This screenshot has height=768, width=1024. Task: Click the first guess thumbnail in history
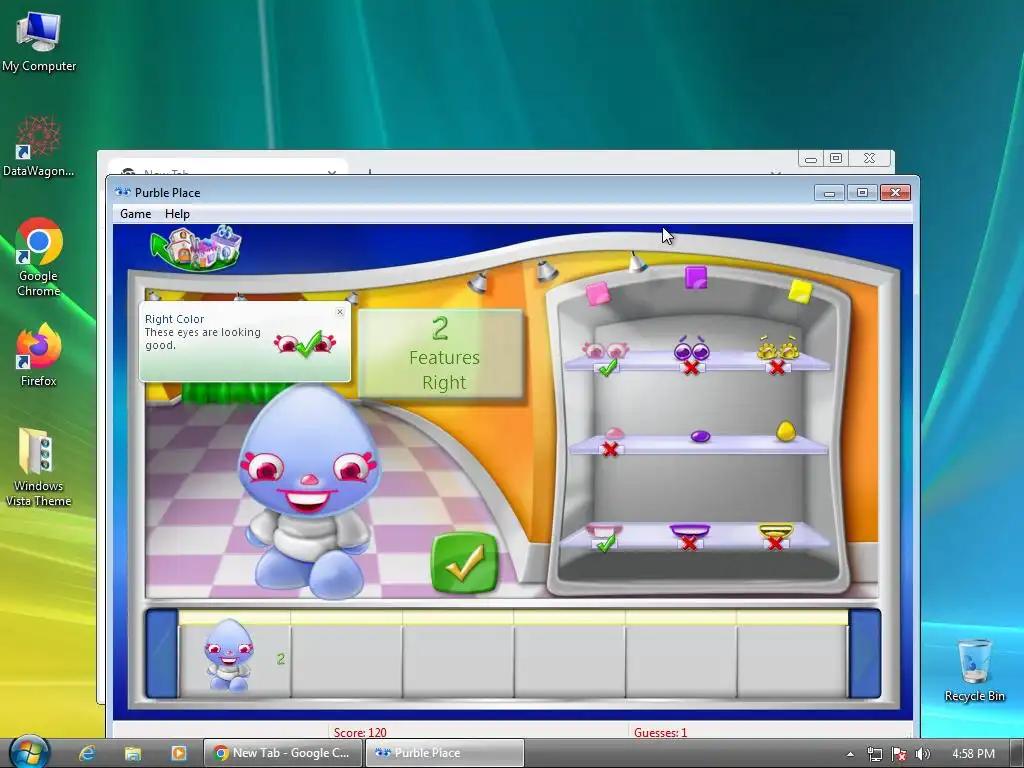tap(228, 655)
